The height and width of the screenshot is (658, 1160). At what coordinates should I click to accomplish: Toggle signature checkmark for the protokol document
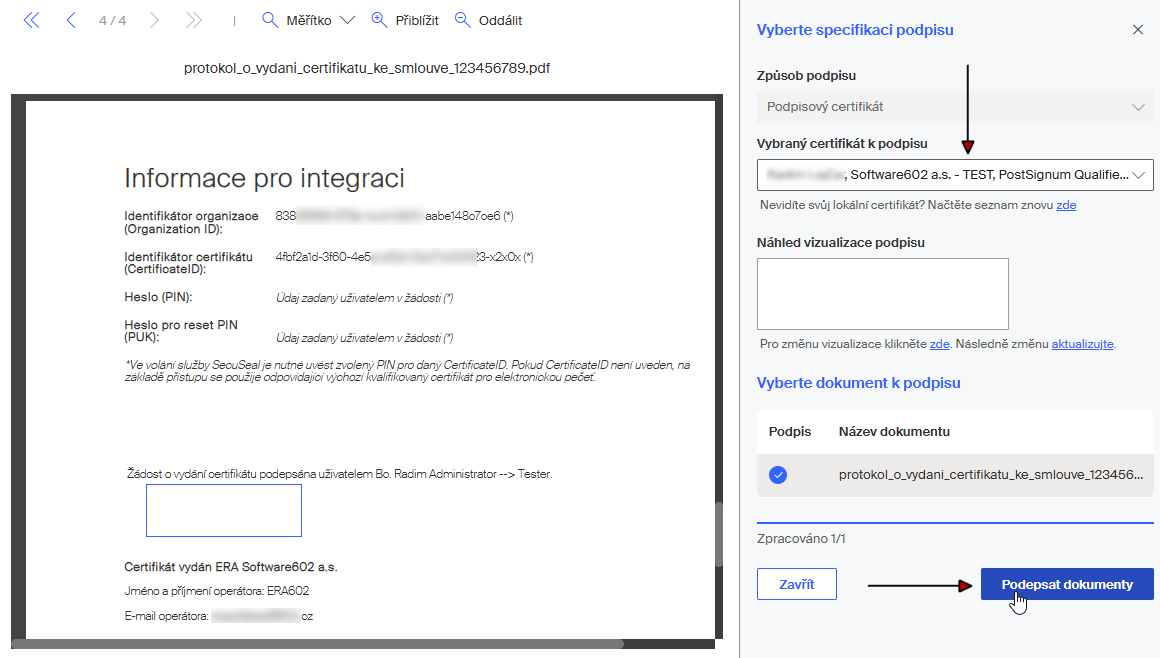[778, 476]
